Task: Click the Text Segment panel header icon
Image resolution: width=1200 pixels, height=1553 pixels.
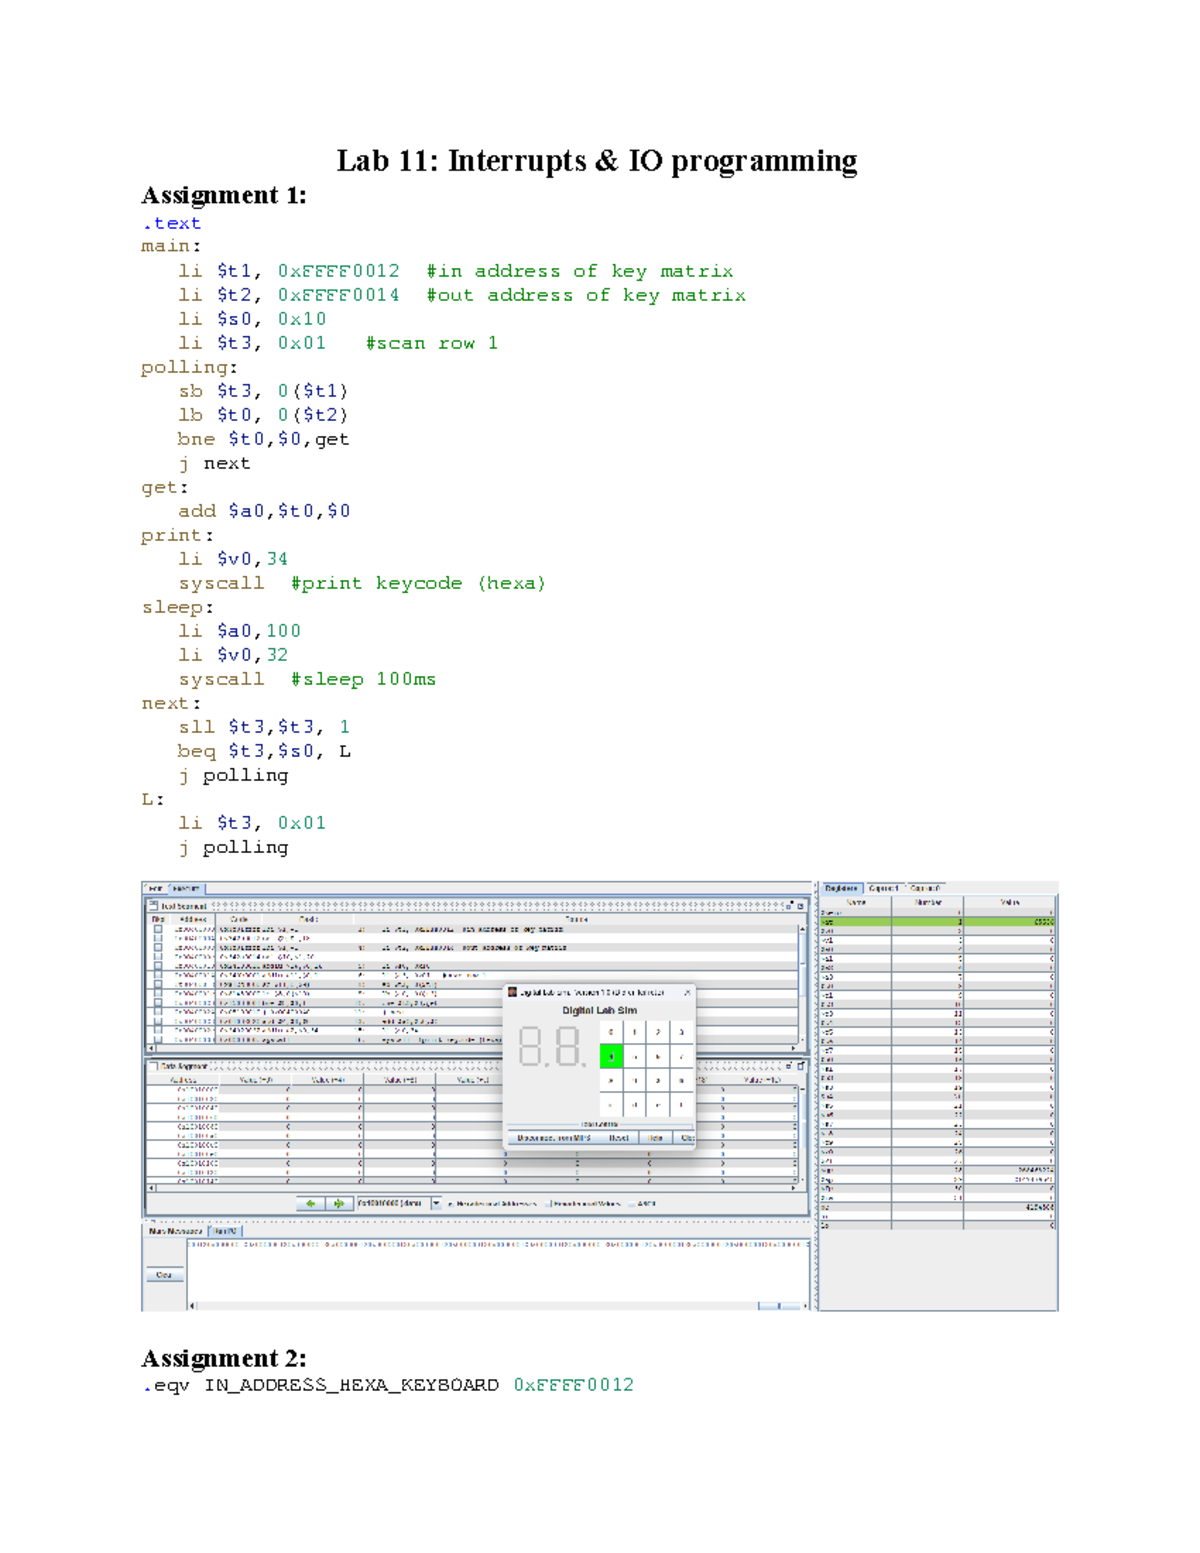Action: click(x=154, y=904)
